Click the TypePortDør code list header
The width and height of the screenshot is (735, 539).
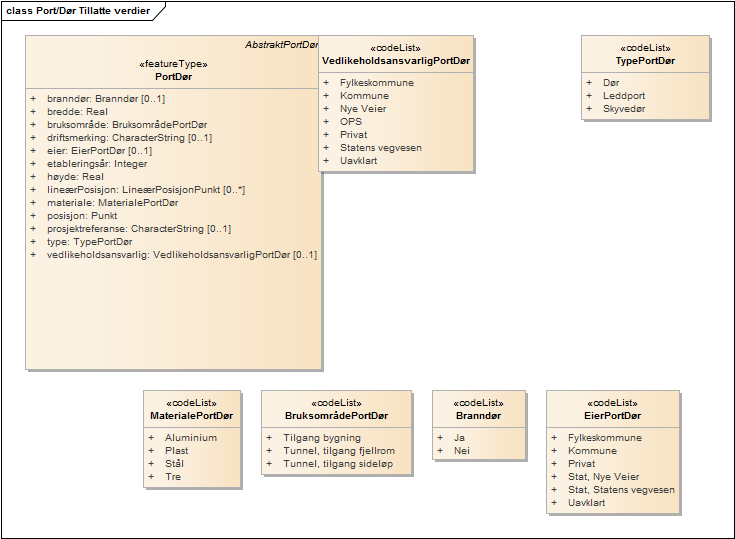pyautogui.click(x=645, y=61)
